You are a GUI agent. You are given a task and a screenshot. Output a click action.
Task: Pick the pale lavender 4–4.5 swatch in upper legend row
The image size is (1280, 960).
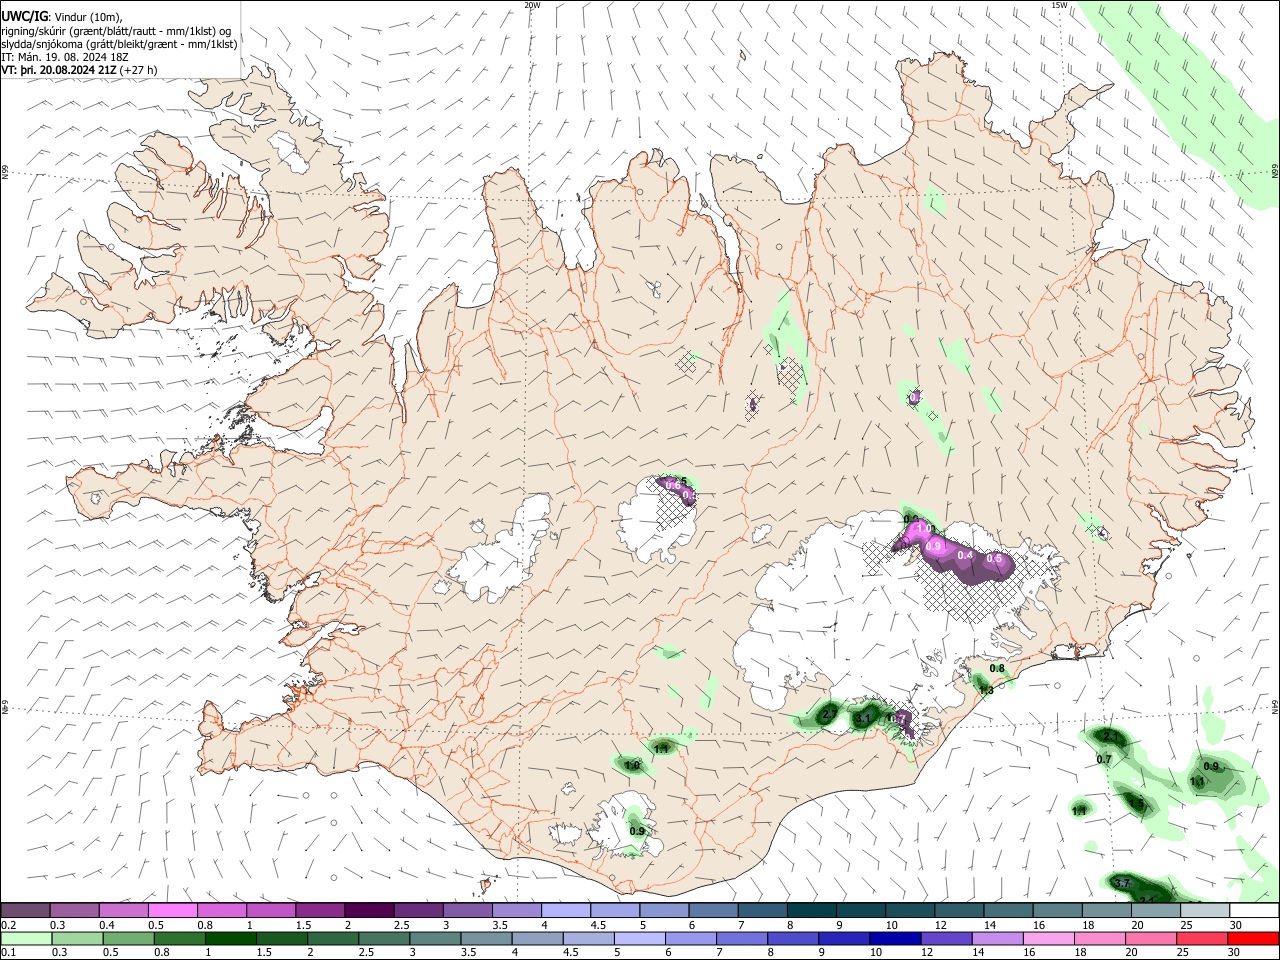pyautogui.click(x=566, y=911)
